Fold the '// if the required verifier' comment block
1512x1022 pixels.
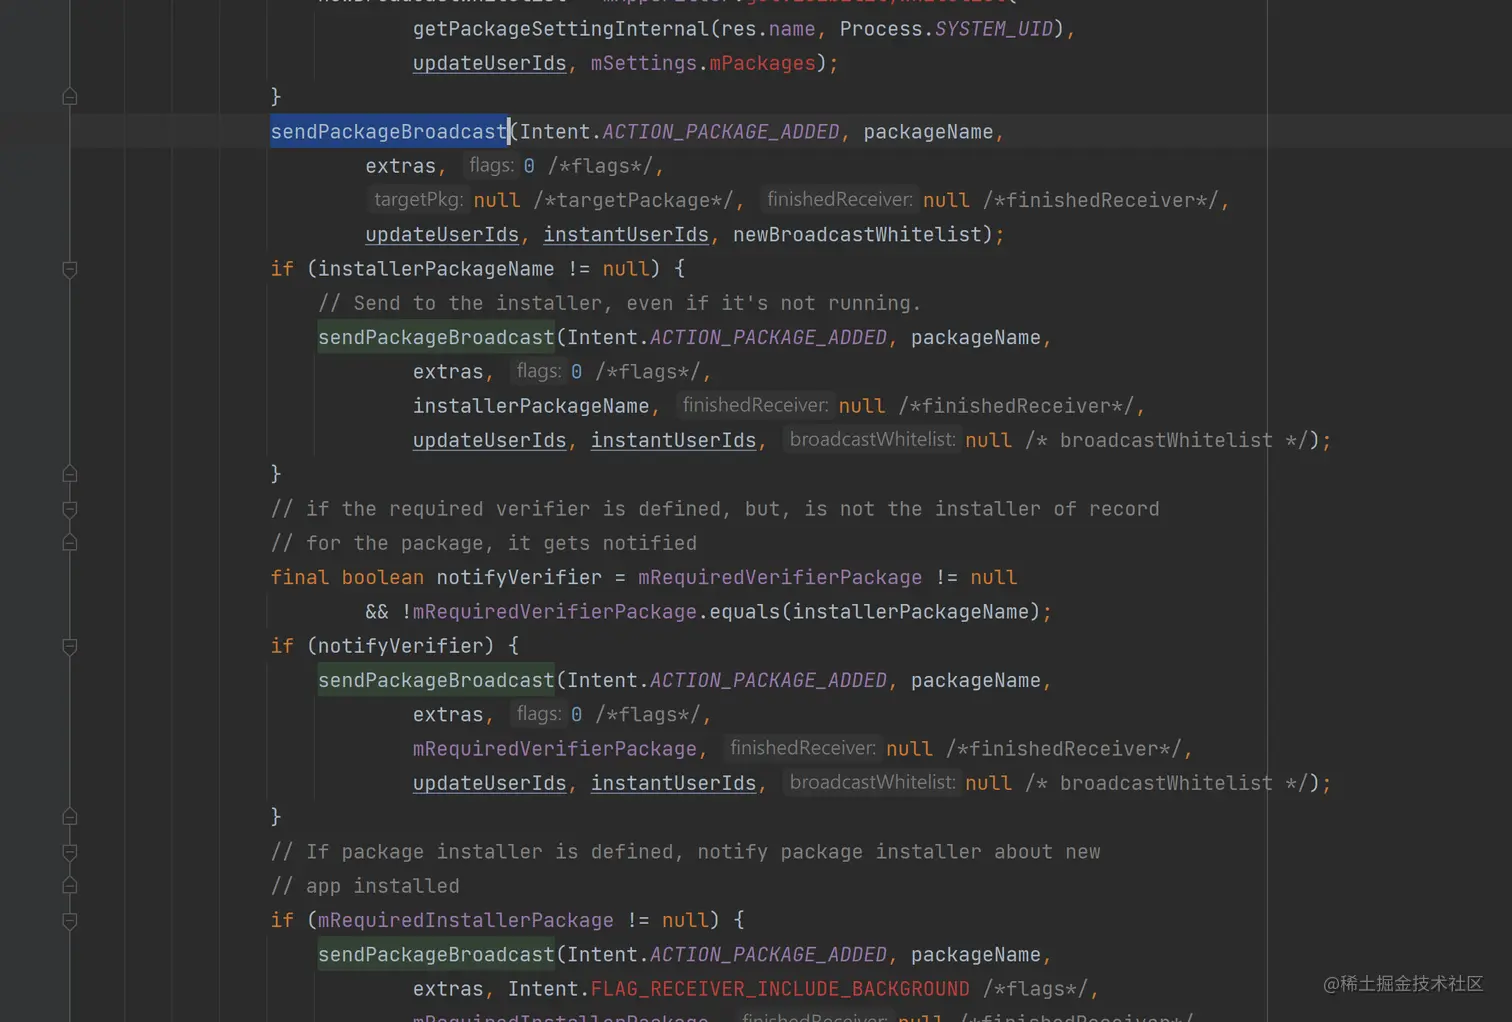70,509
